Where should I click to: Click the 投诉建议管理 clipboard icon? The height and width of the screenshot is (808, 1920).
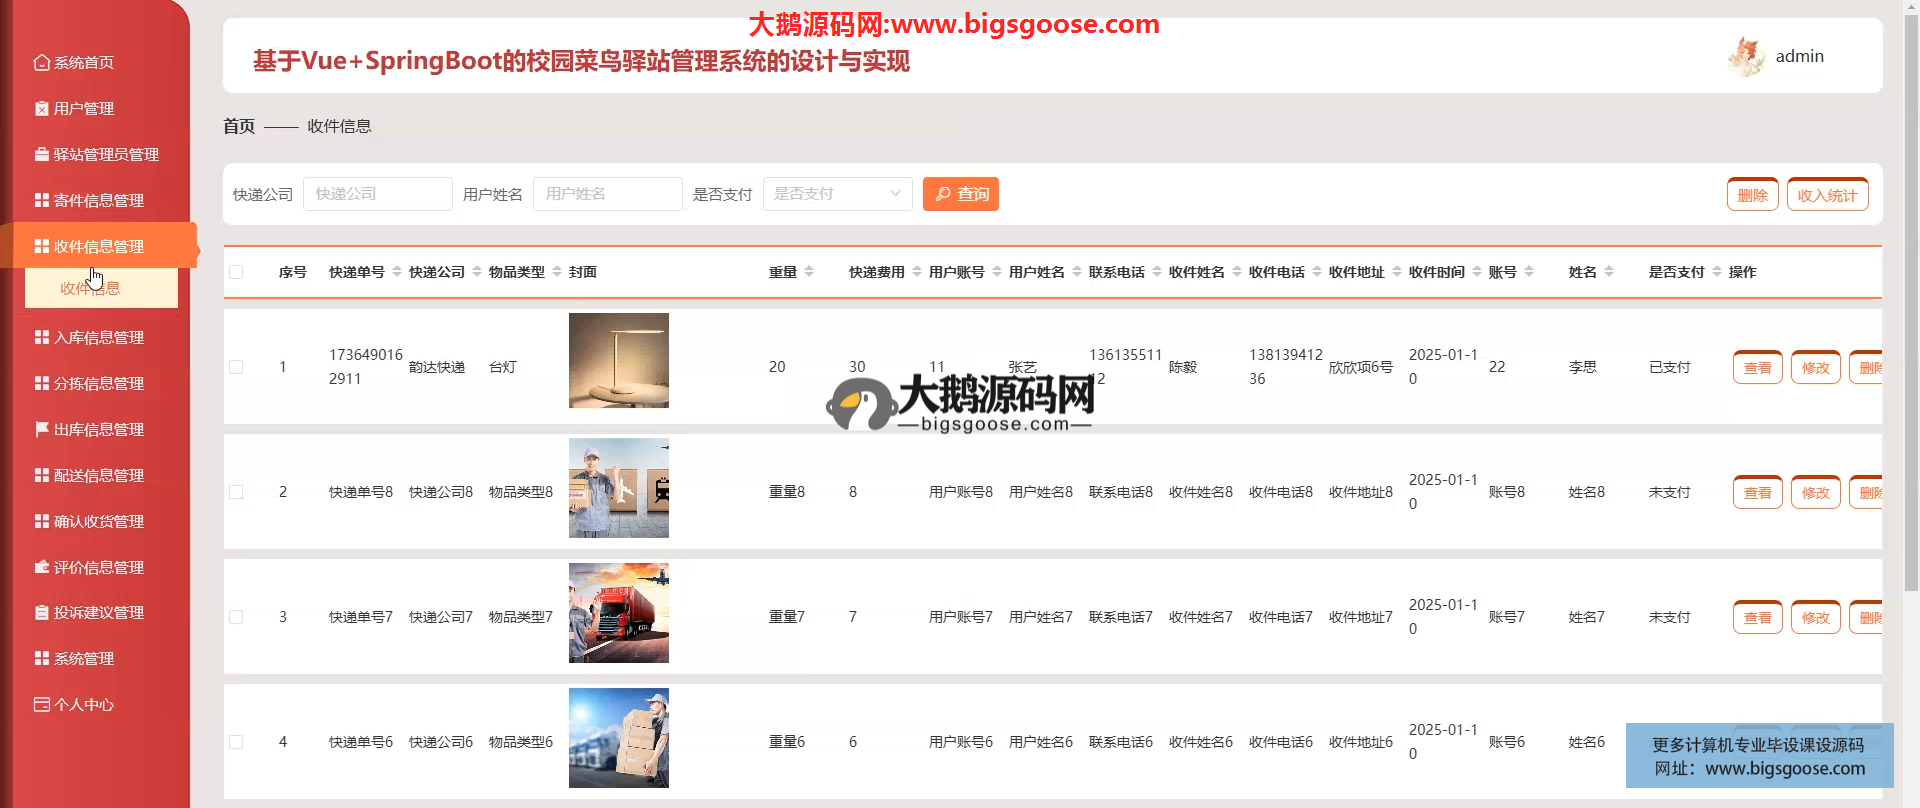pyautogui.click(x=41, y=613)
